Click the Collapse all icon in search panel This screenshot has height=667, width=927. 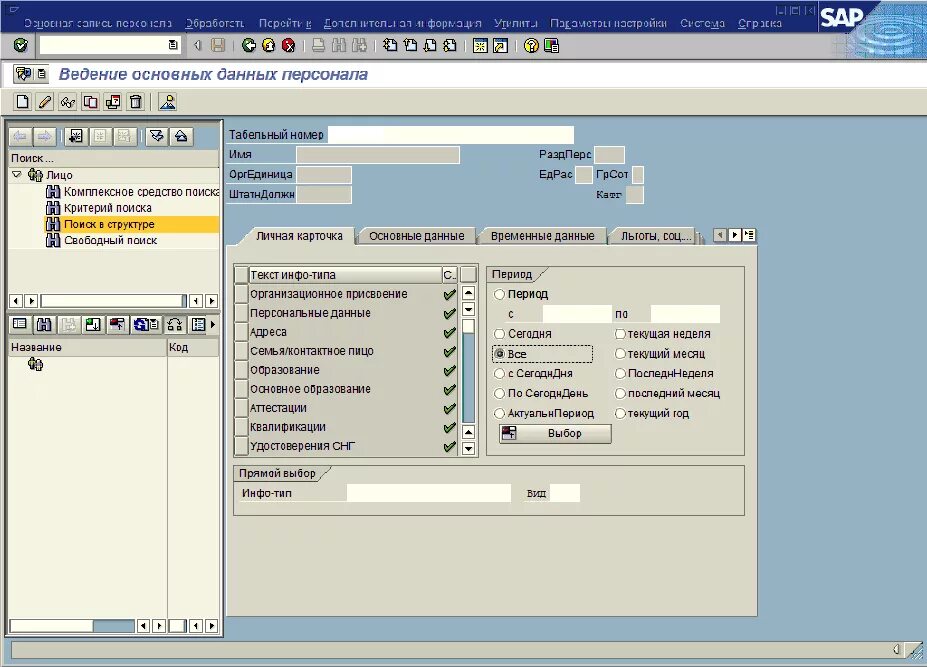click(181, 137)
